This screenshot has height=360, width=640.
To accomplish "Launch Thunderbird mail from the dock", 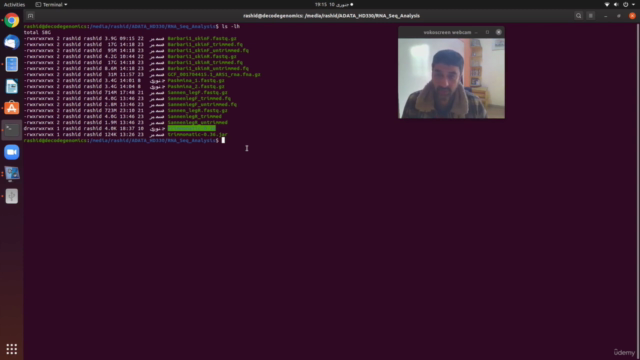I will (x=11, y=42).
